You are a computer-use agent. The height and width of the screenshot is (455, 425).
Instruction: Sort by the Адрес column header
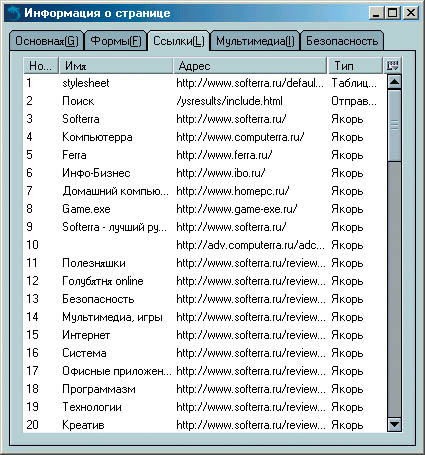point(250,66)
